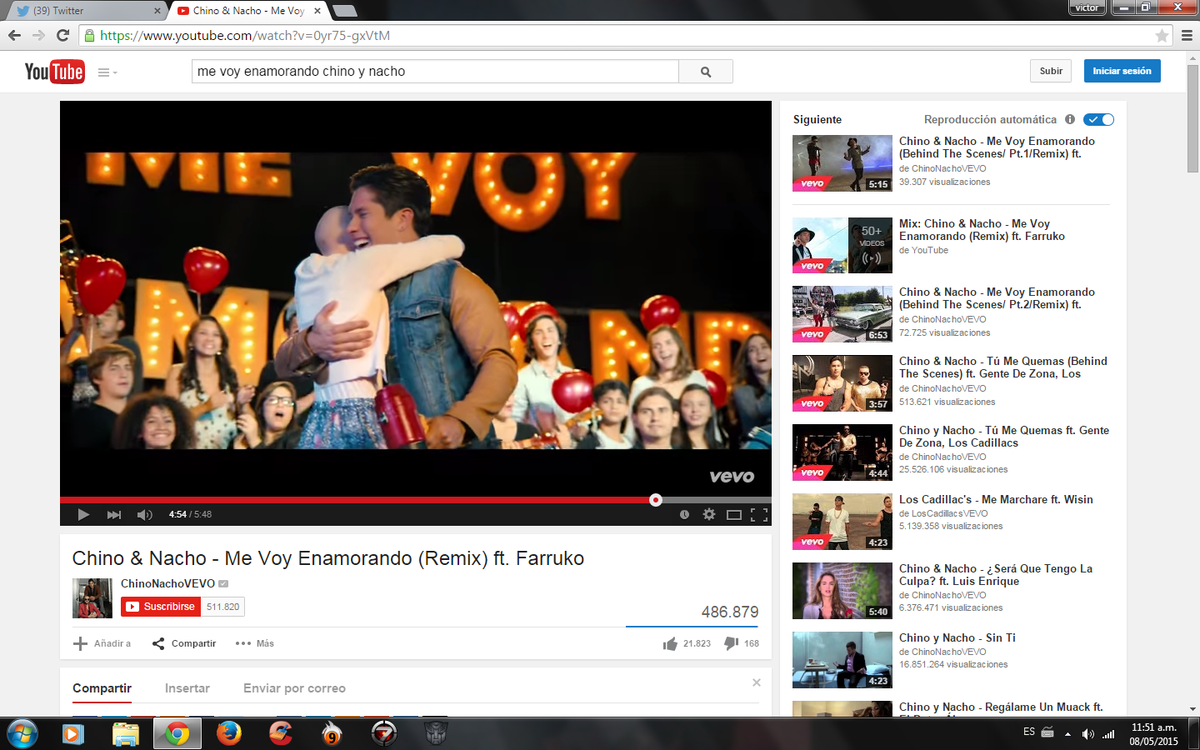Bookmark this page with star icon
Screen dimensions: 1200x750
click(1161, 35)
